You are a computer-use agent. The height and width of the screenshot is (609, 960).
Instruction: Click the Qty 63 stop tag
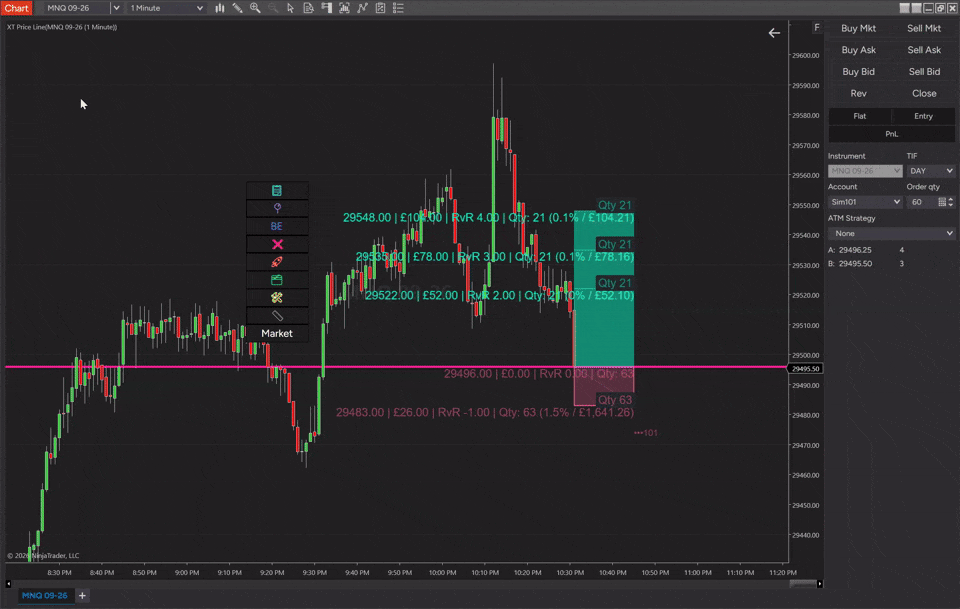click(x=615, y=400)
